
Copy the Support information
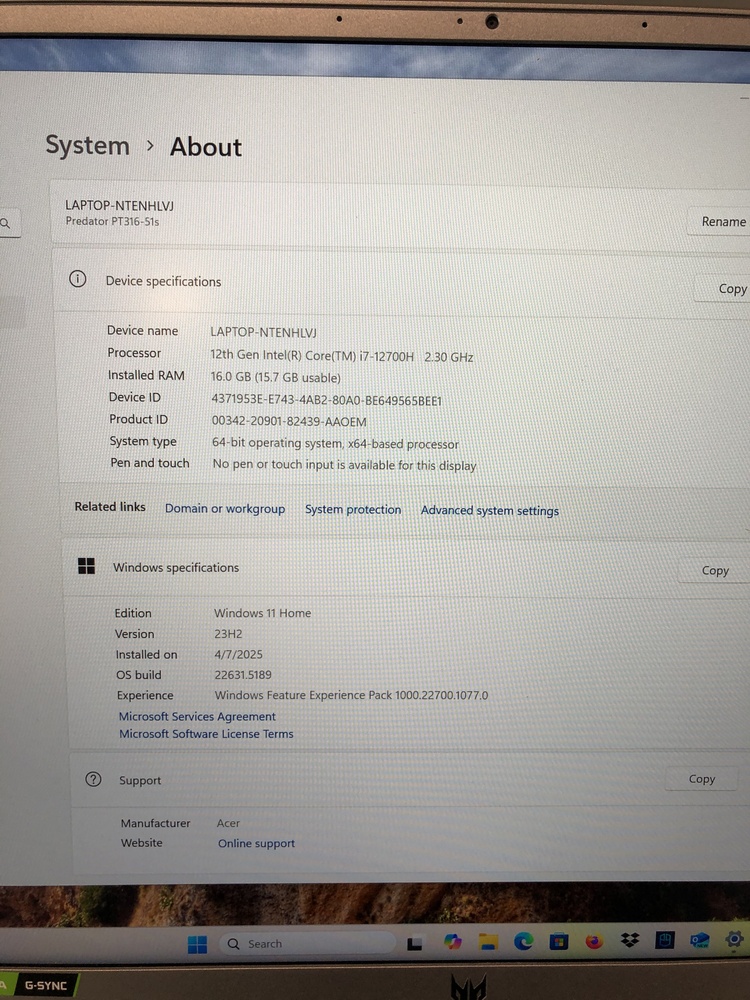(x=702, y=779)
